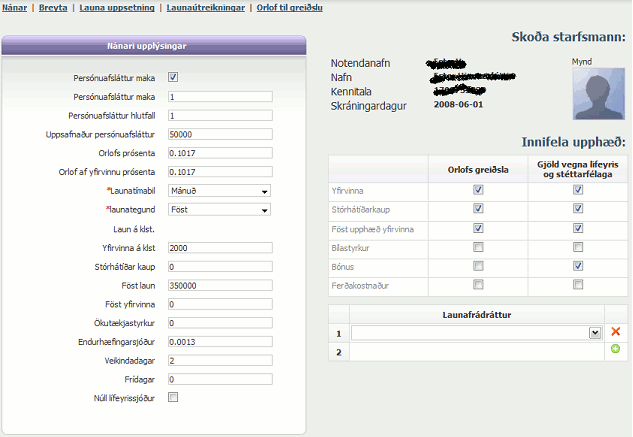Click the Ökutækjastyrkur field

[x=220, y=323]
